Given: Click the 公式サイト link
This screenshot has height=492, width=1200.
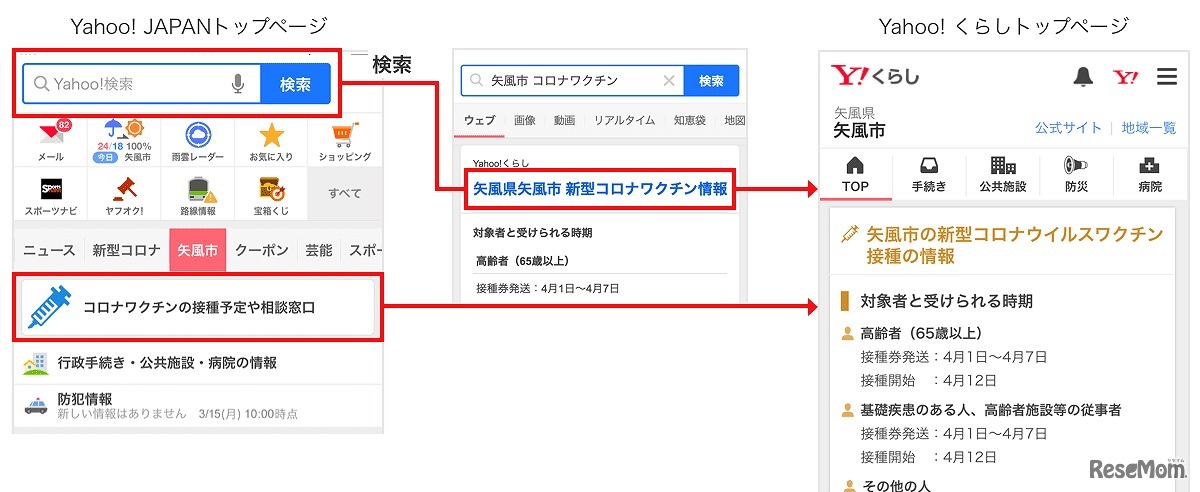Looking at the screenshot, I should pos(1068,128).
